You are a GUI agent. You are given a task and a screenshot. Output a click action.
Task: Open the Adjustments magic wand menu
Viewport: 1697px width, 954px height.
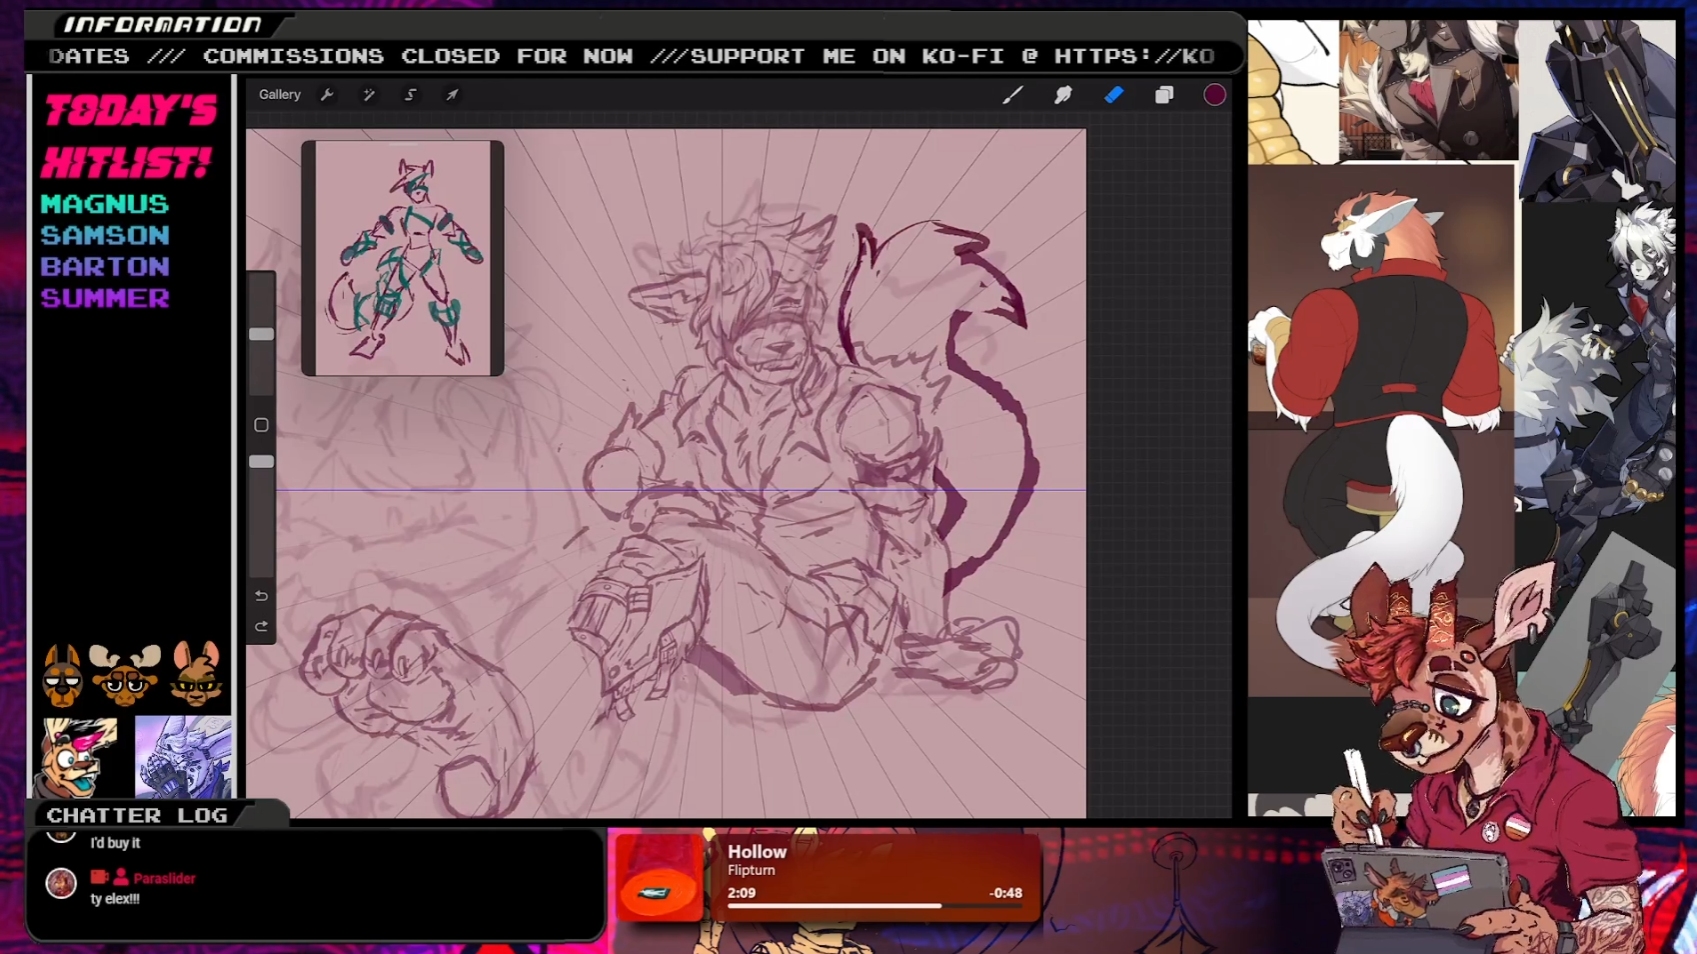click(369, 95)
